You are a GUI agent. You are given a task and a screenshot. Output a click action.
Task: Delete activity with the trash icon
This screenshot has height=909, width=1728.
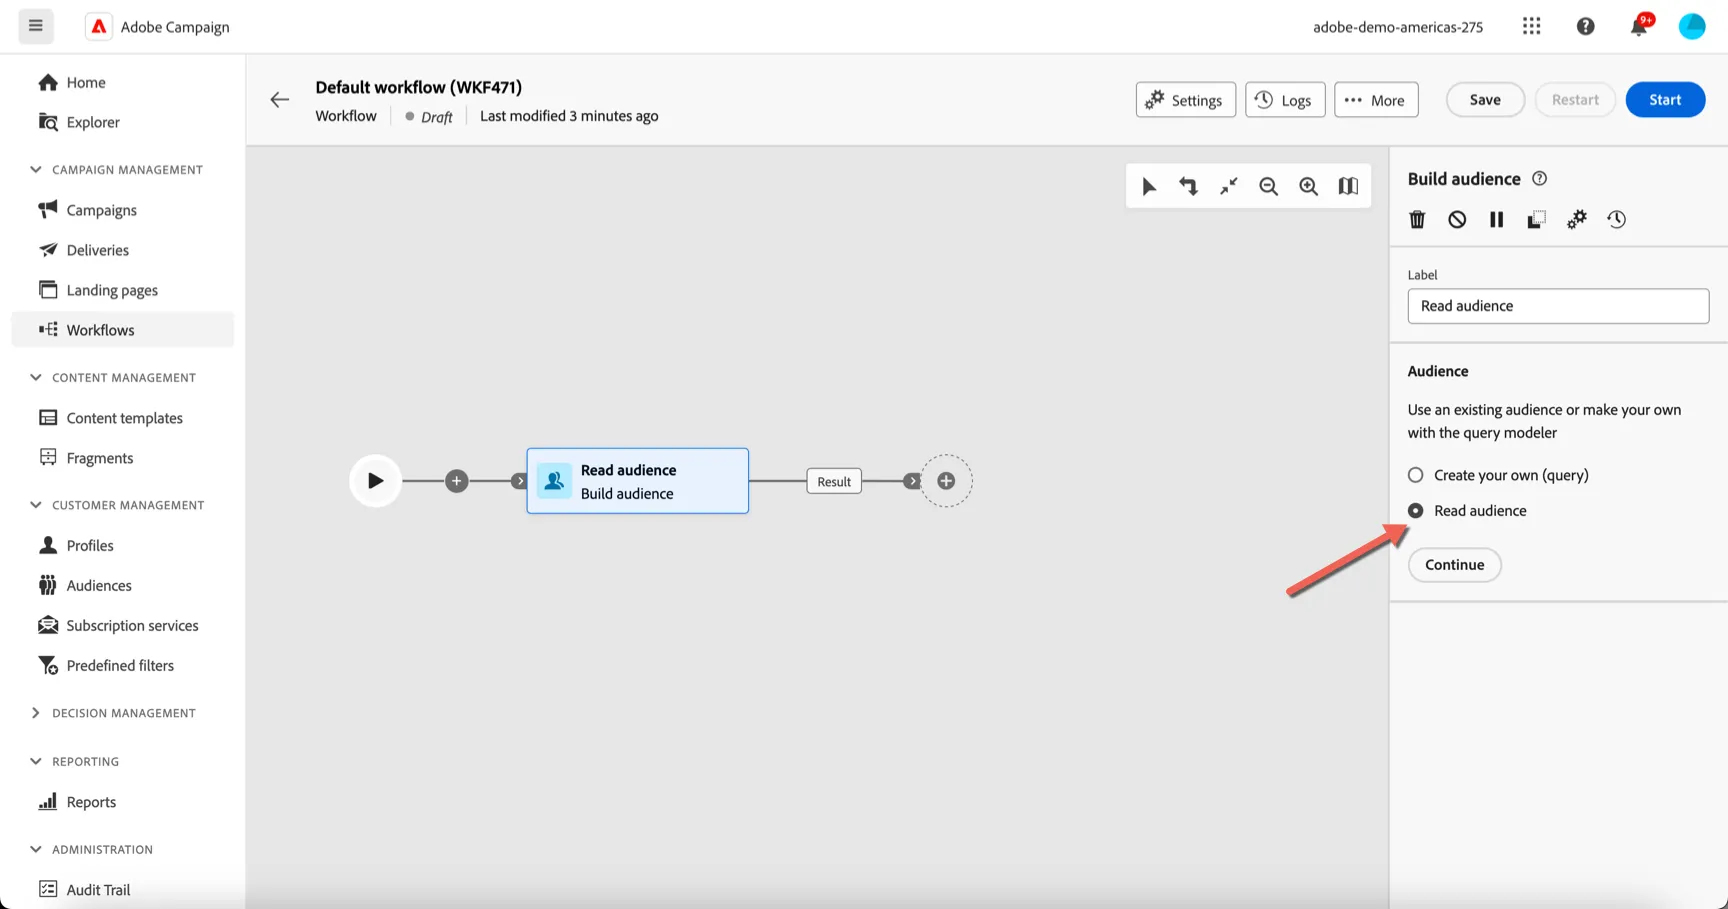pos(1417,219)
